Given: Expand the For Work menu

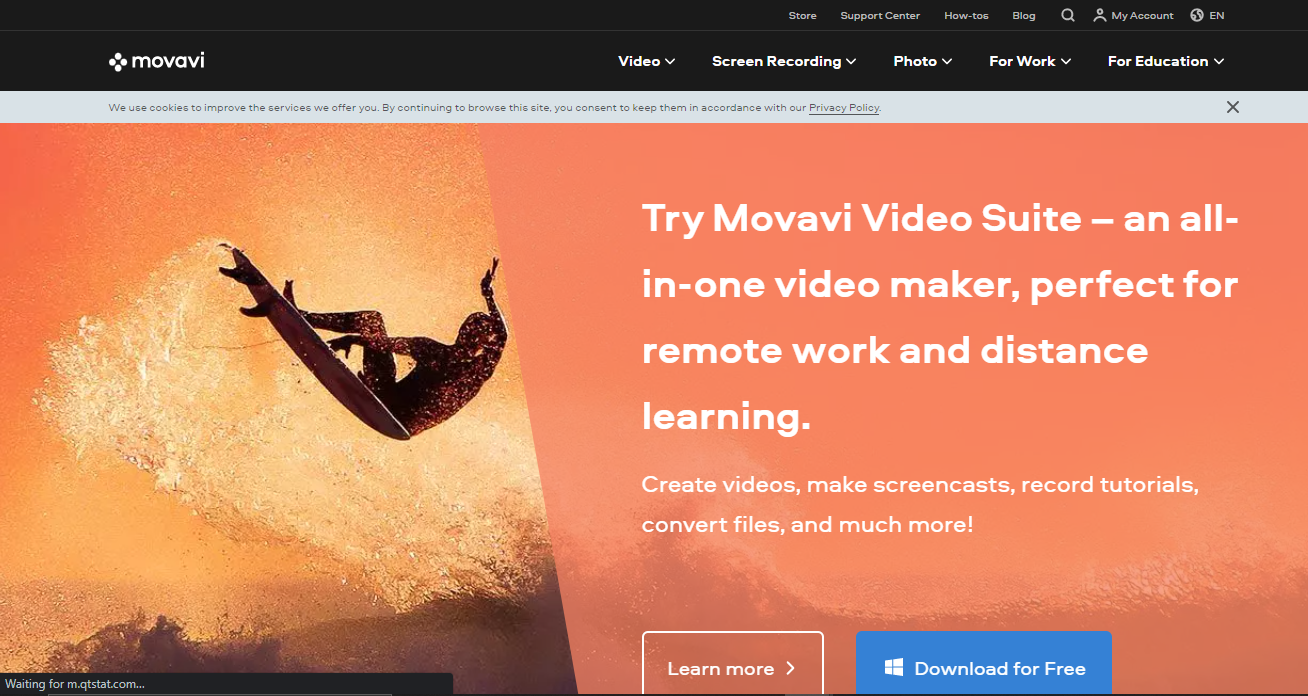Looking at the screenshot, I should click(x=1030, y=61).
